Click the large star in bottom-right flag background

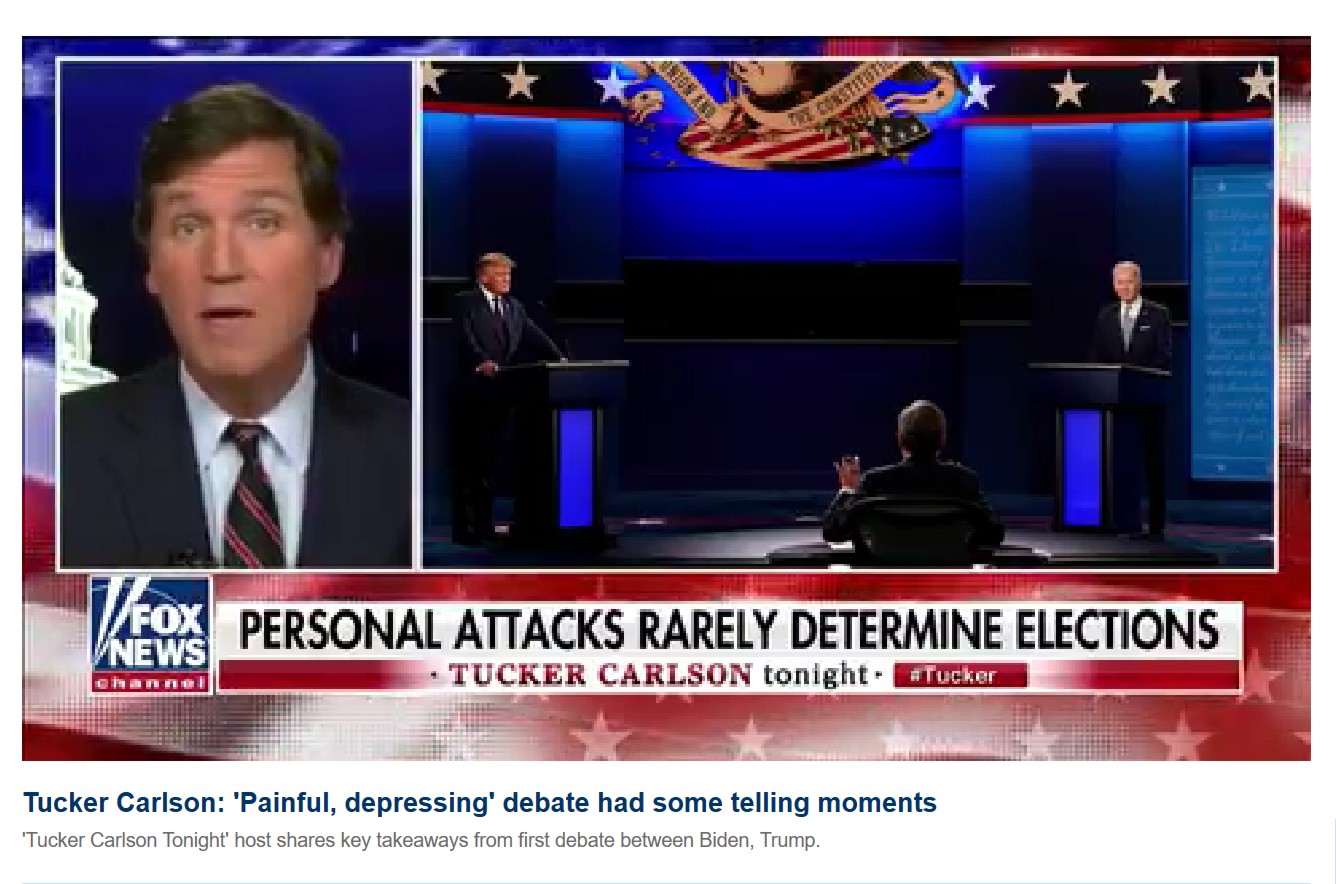[1183, 738]
